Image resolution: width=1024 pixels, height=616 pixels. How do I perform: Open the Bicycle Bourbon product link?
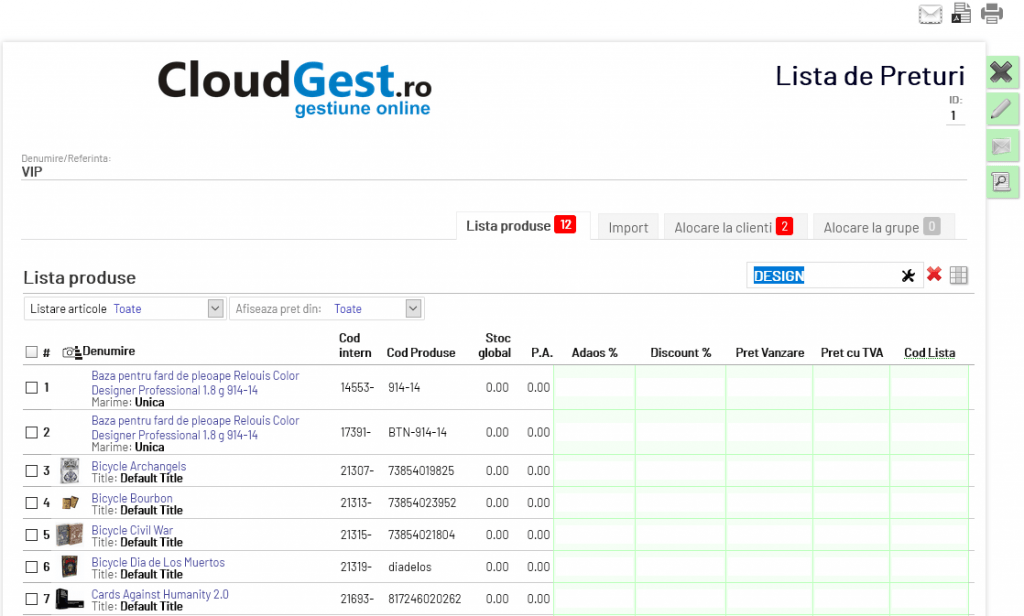132,498
